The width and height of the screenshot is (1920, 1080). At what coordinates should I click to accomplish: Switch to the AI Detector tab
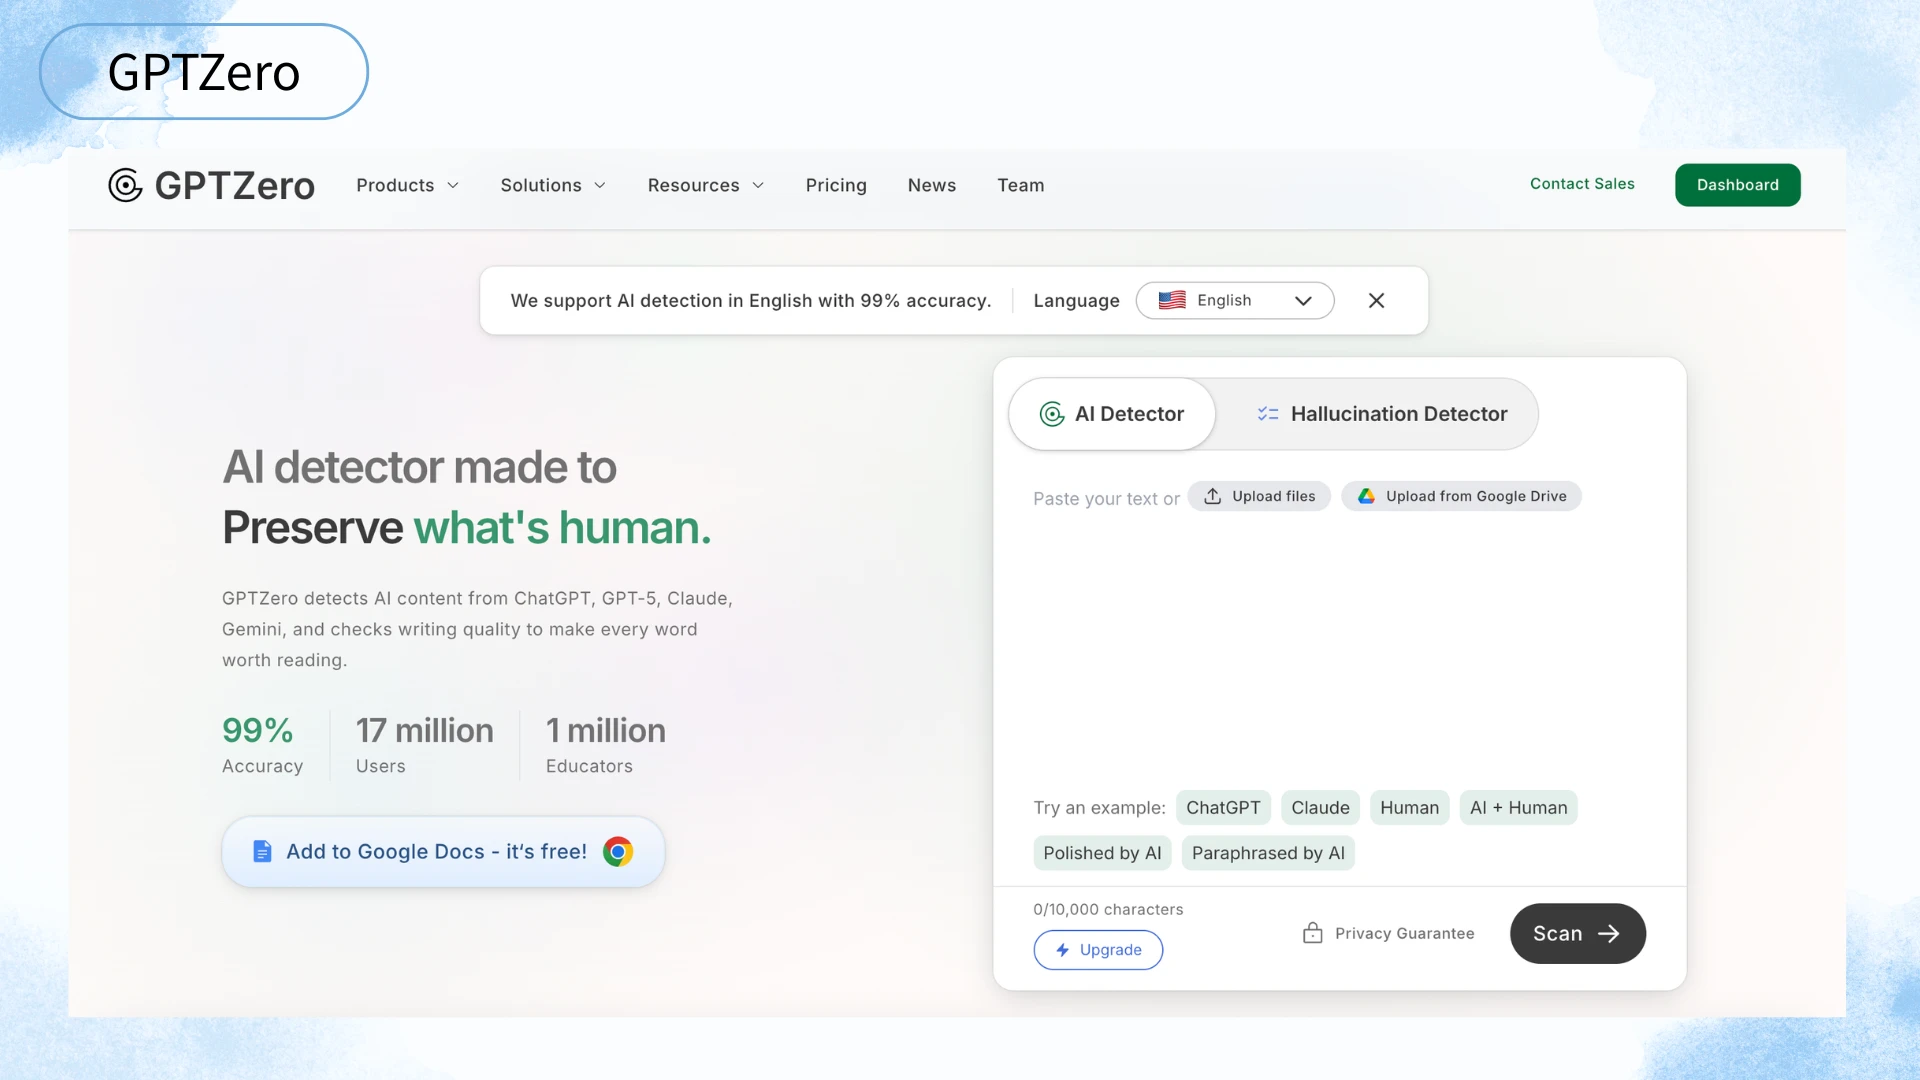coord(1112,414)
